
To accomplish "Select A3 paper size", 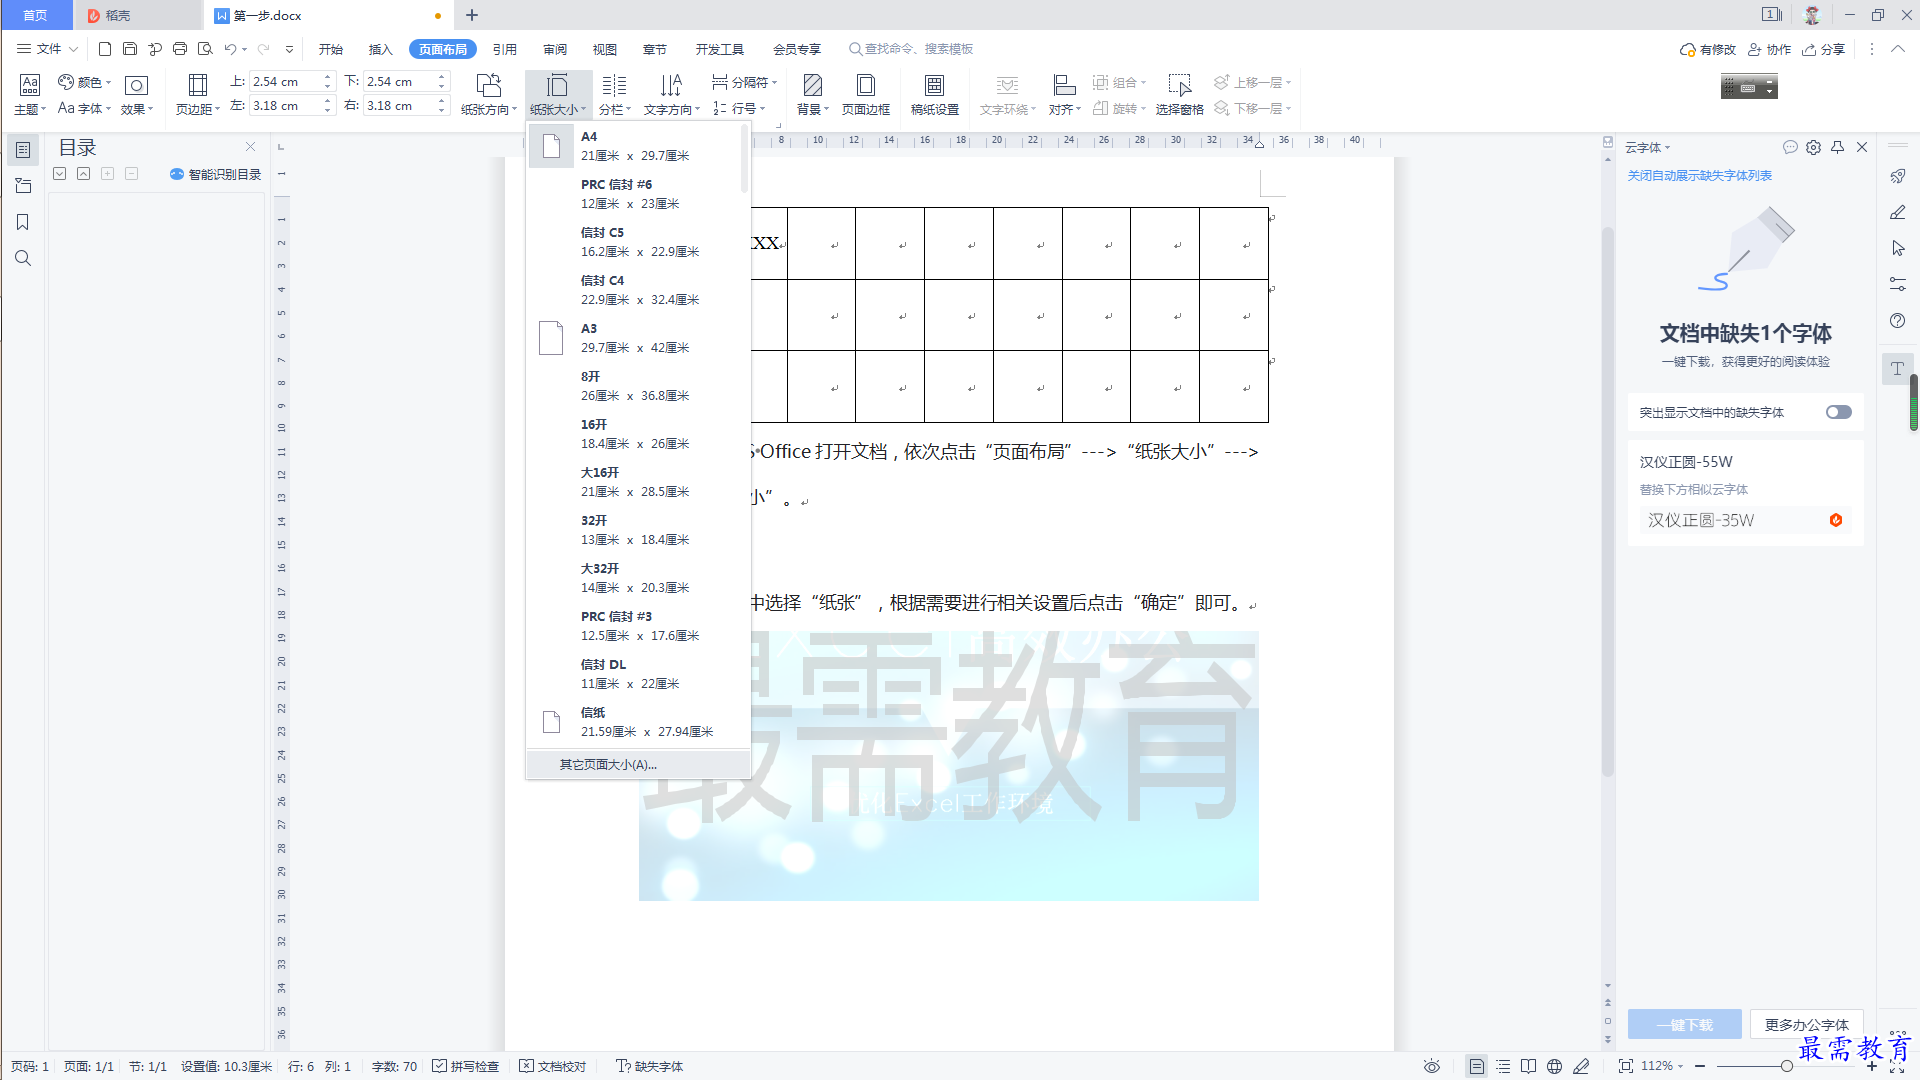I will pos(638,338).
